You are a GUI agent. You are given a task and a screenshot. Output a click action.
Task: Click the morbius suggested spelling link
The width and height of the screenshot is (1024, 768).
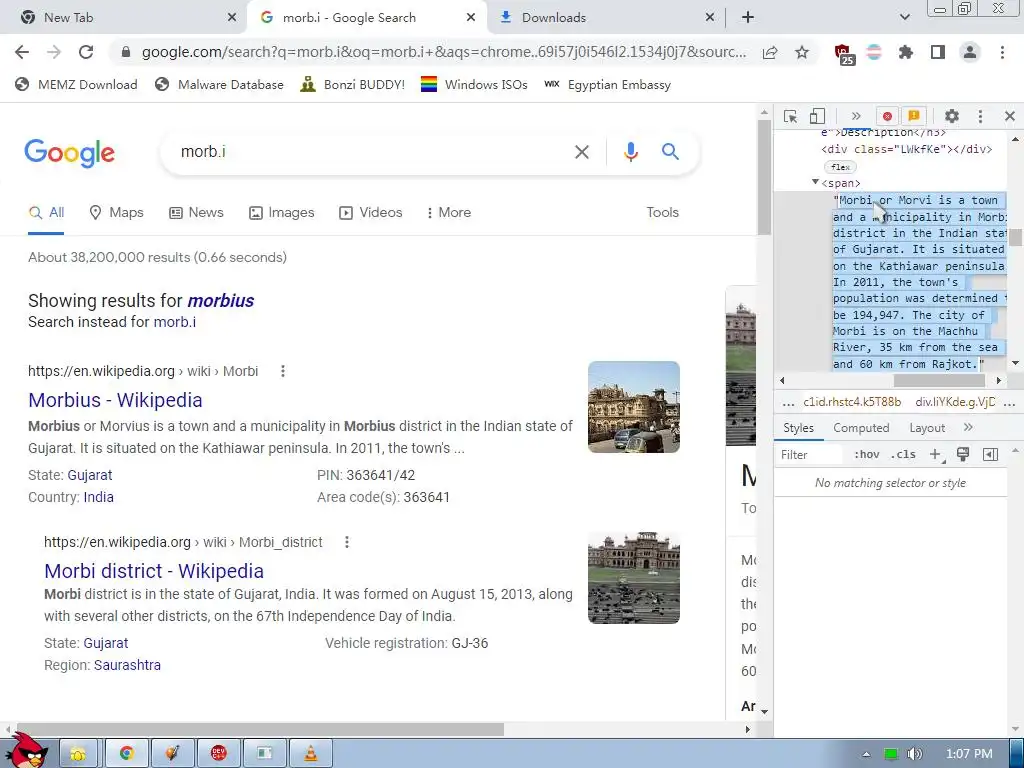221,300
